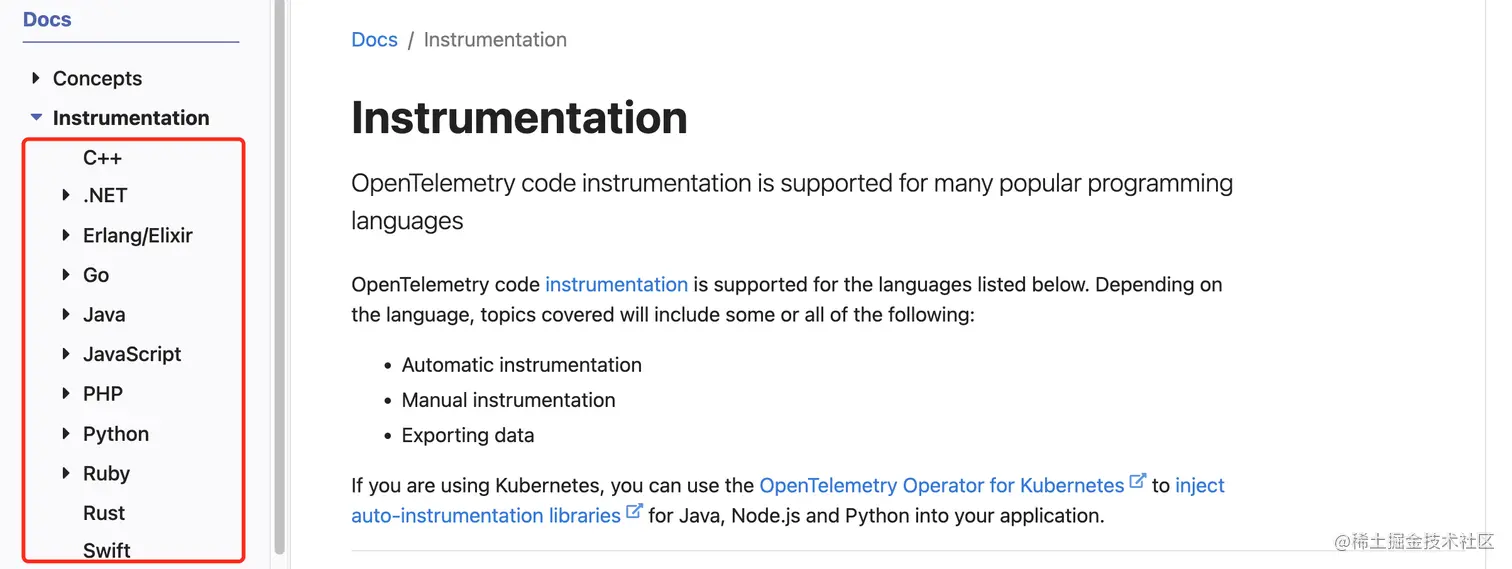The height and width of the screenshot is (569, 1512).
Task: Expand the .NET section arrow
Action: [x=66, y=196]
